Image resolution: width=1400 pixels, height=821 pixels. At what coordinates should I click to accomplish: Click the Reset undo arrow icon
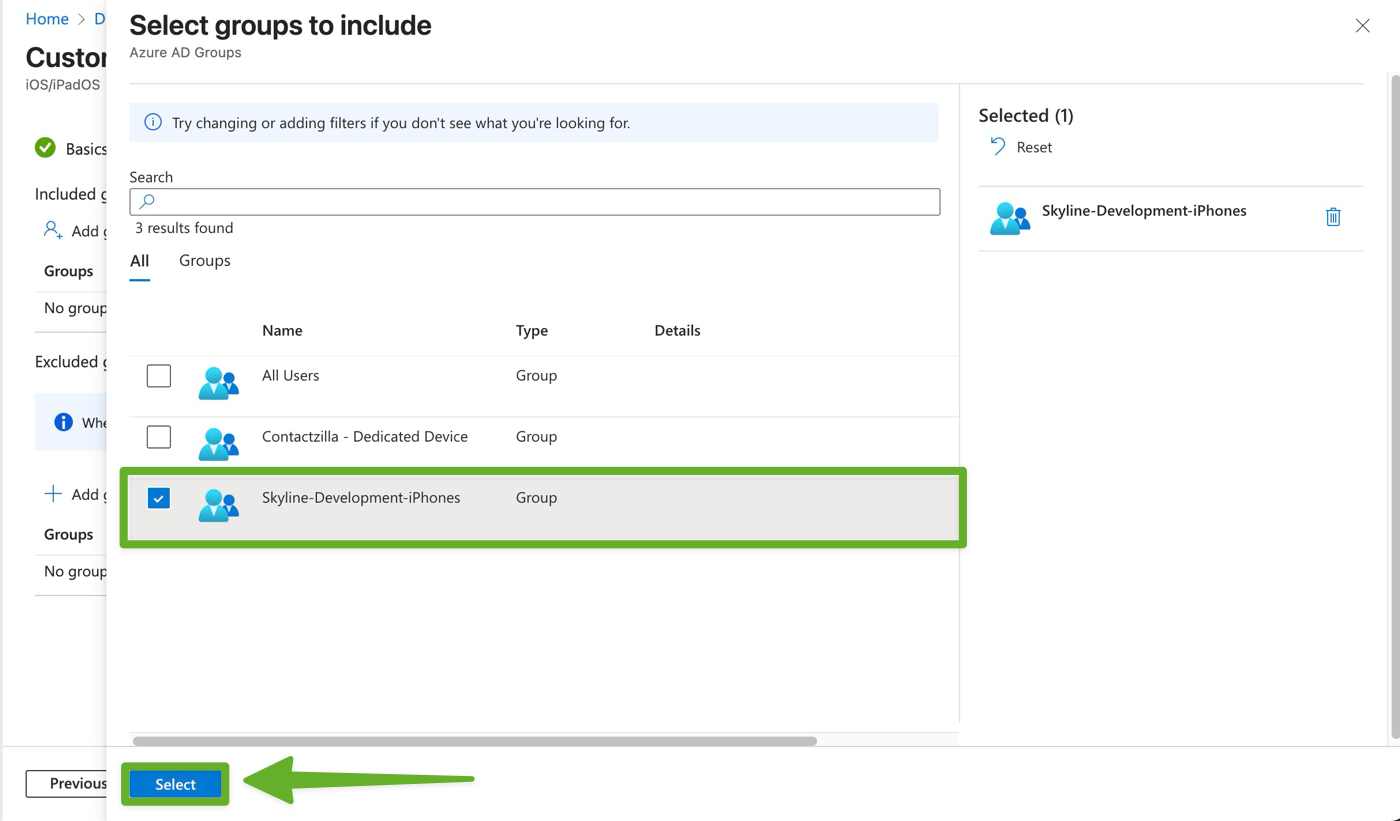pos(998,147)
